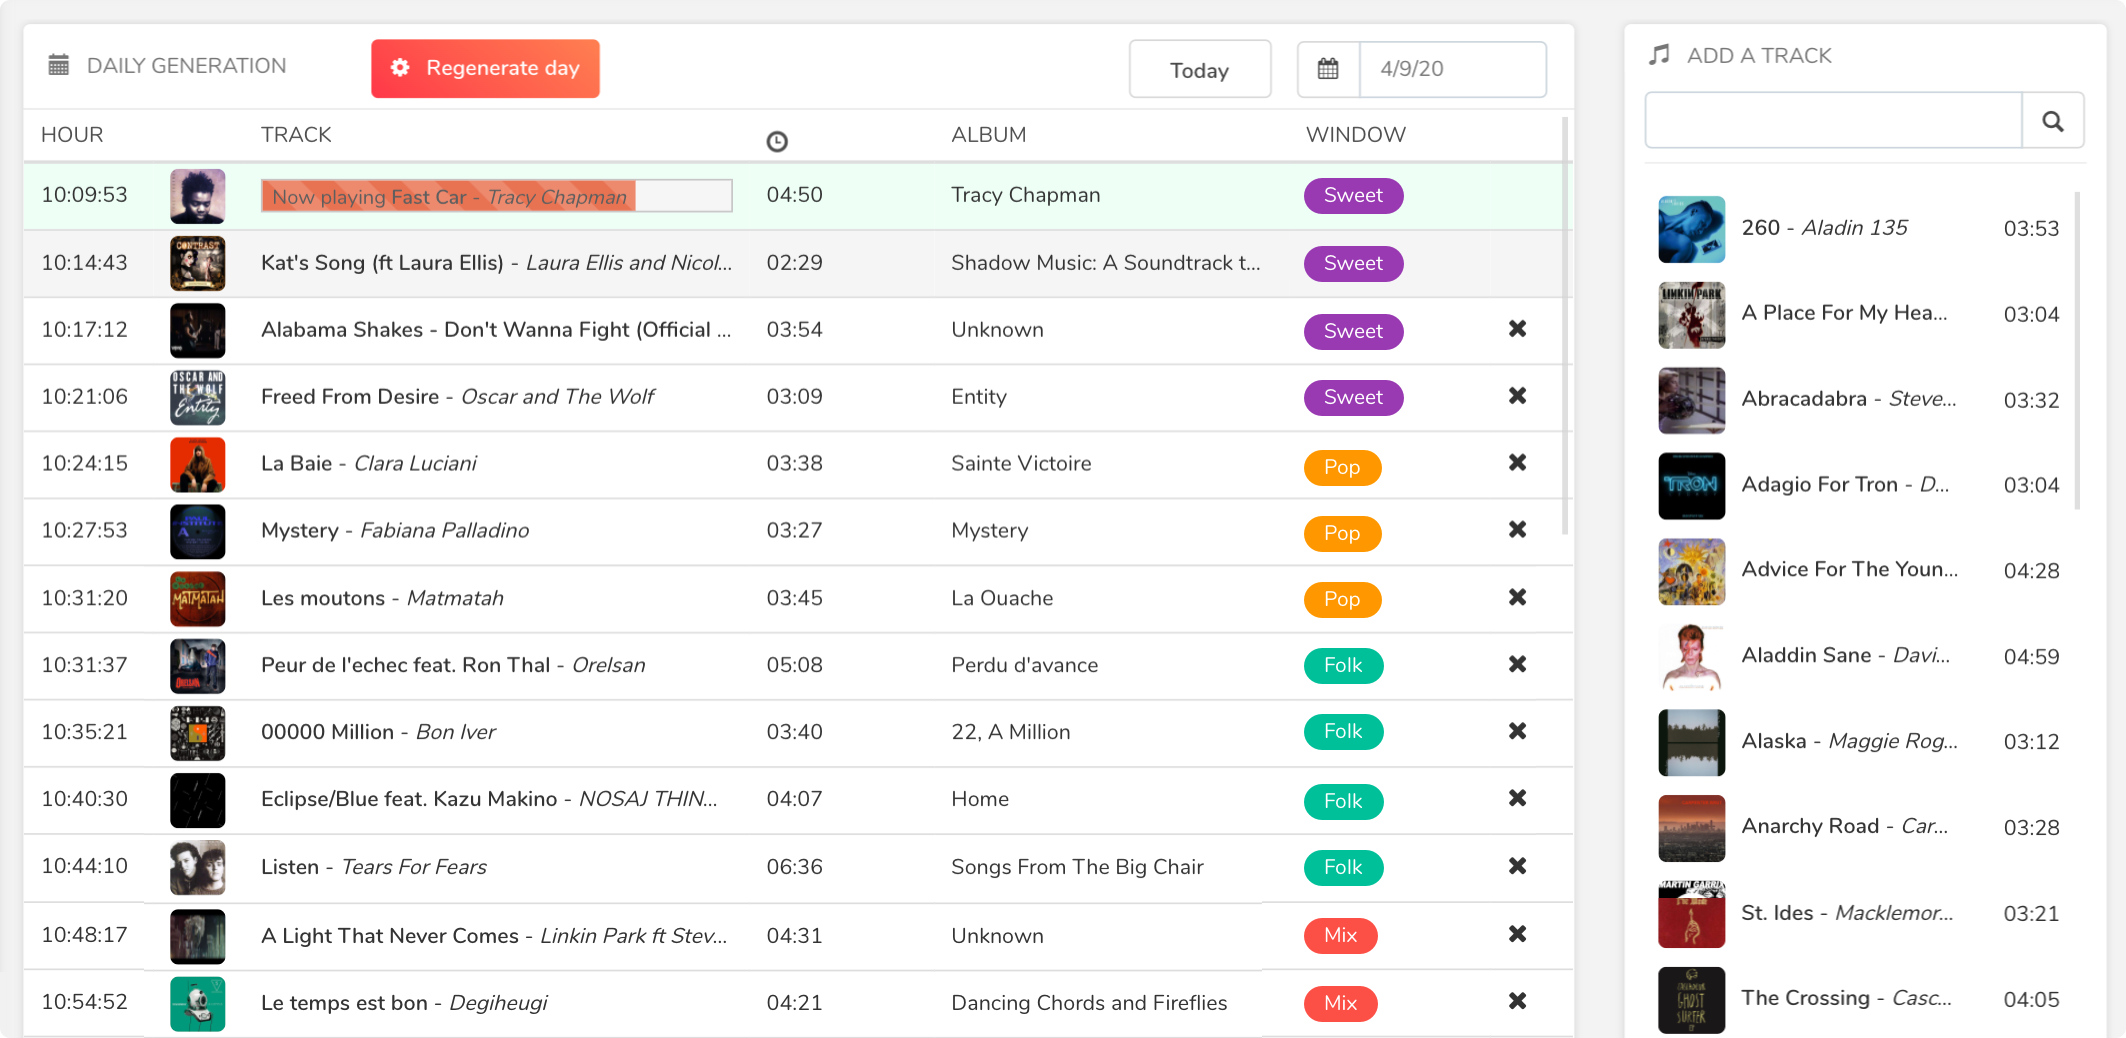This screenshot has width=2126, height=1038.
Task: Remove Mystery by Fabiana Palladino
Action: pos(1517,530)
